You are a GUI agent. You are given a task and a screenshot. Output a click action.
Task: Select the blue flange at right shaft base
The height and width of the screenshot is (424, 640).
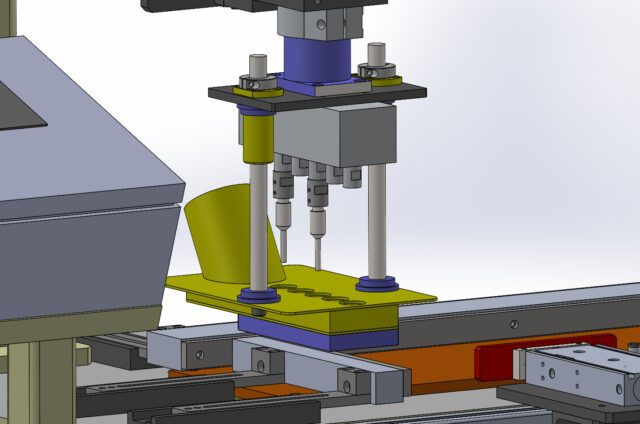pyautogui.click(x=377, y=283)
